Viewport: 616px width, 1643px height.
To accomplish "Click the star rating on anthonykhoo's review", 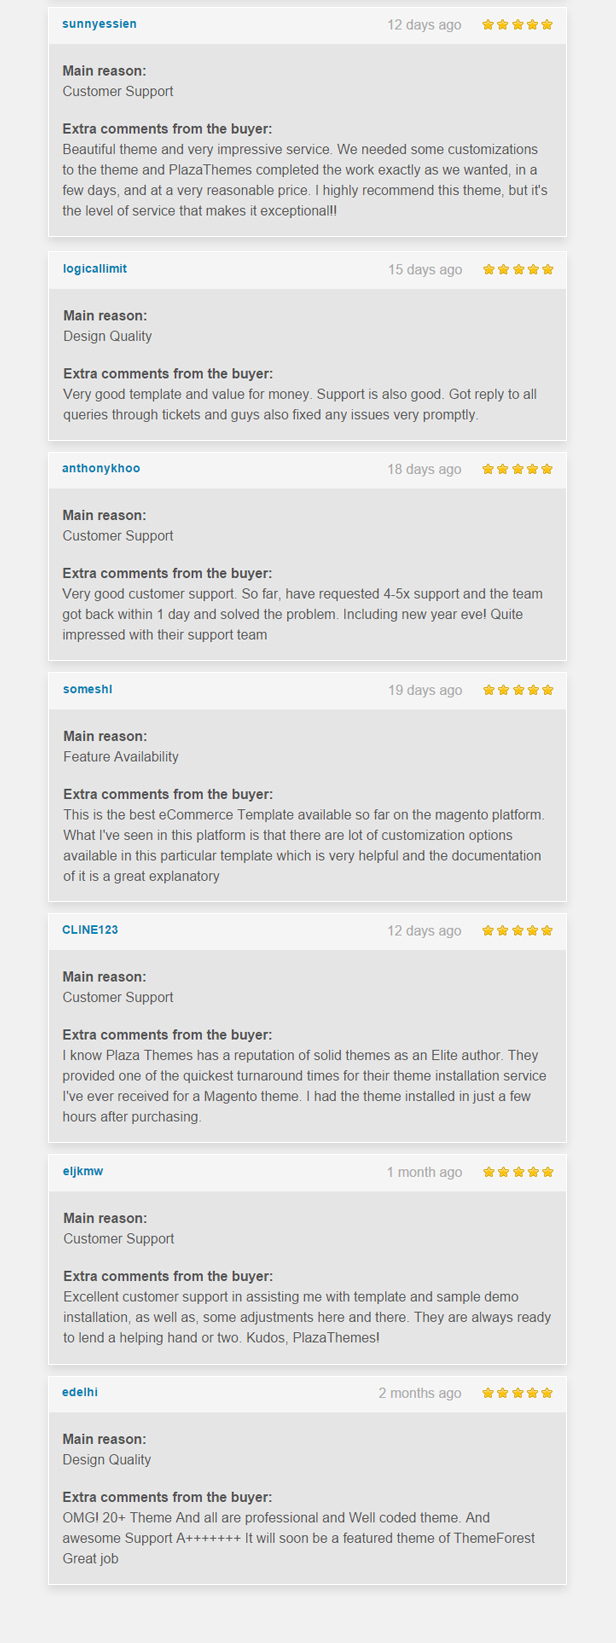I will [518, 469].
